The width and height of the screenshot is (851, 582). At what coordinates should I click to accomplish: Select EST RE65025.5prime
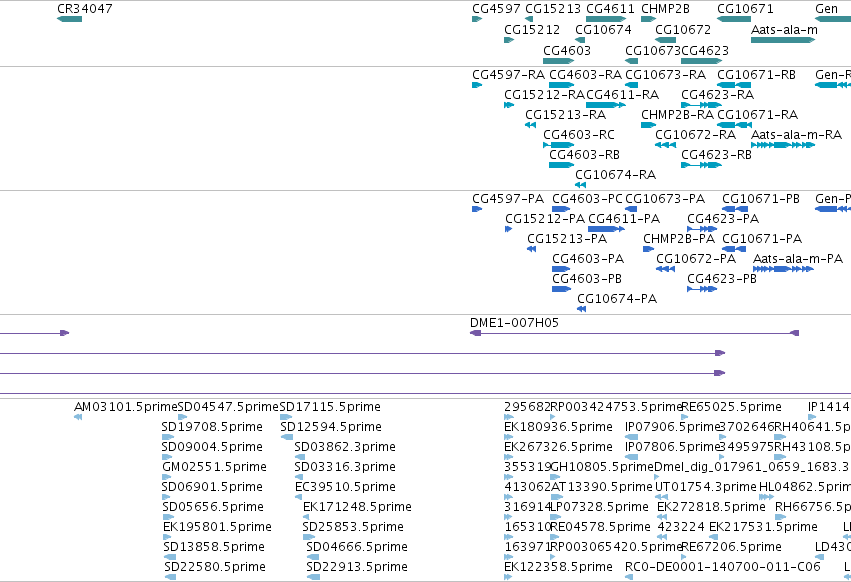[x=684, y=417]
